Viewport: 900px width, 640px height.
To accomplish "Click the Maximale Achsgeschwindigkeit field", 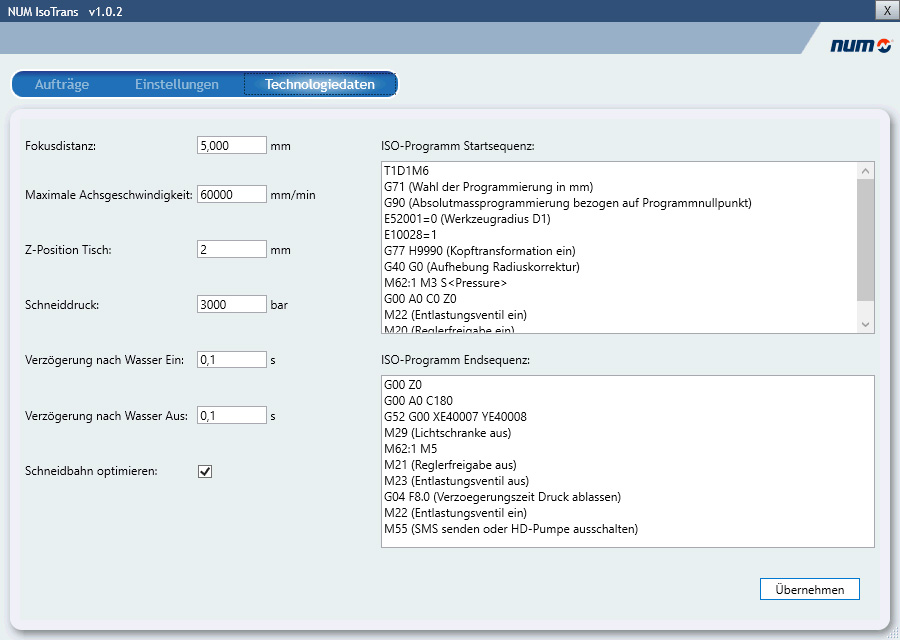I will click(232, 194).
